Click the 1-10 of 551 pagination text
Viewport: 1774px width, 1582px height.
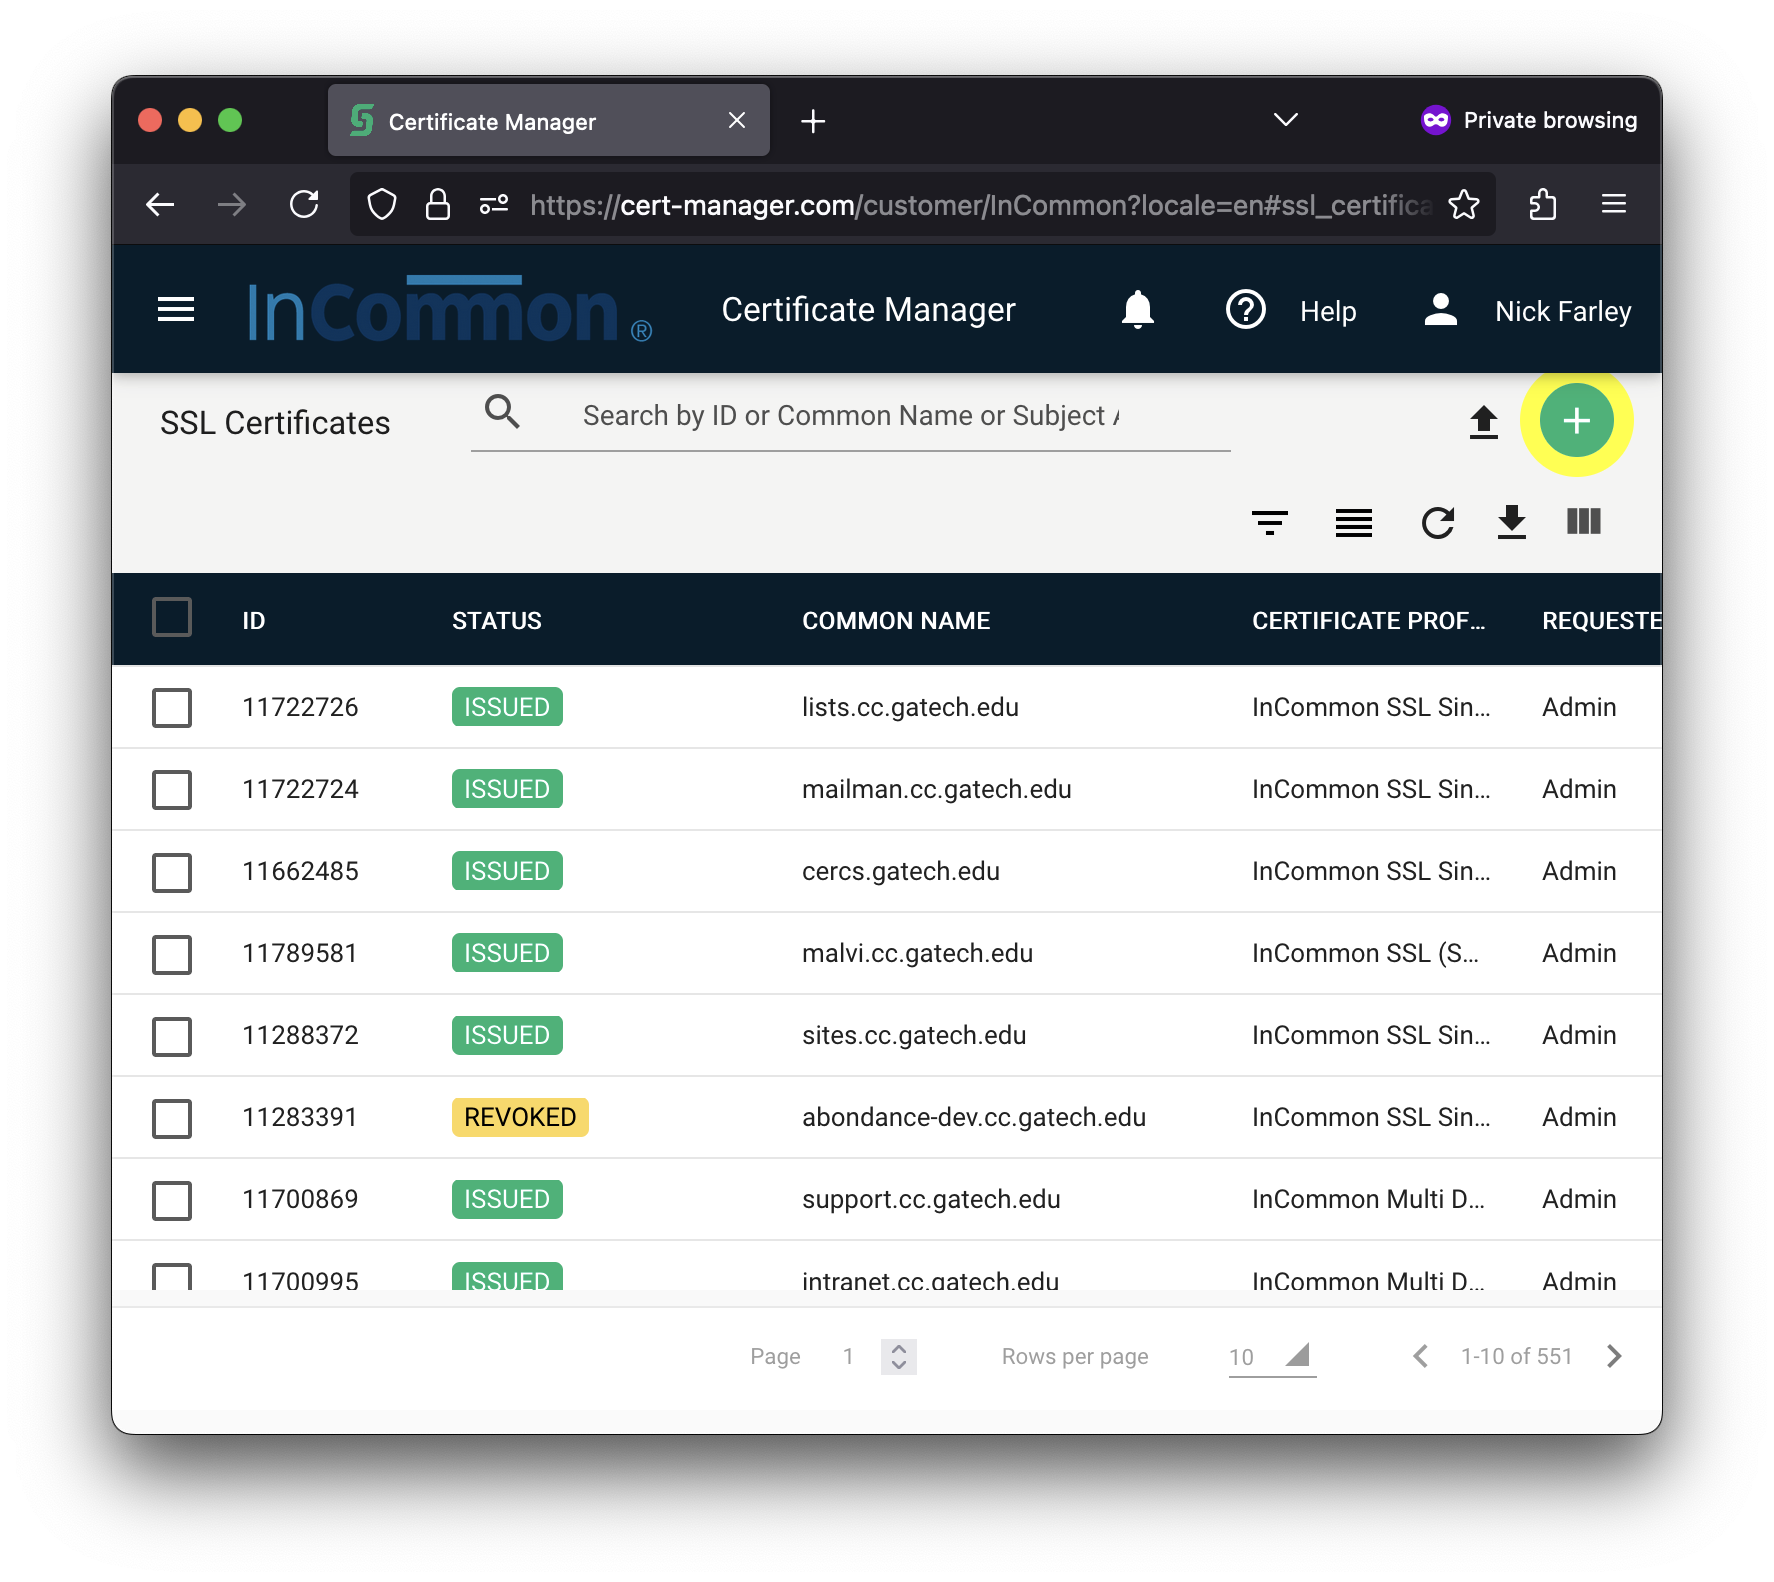tap(1516, 1357)
